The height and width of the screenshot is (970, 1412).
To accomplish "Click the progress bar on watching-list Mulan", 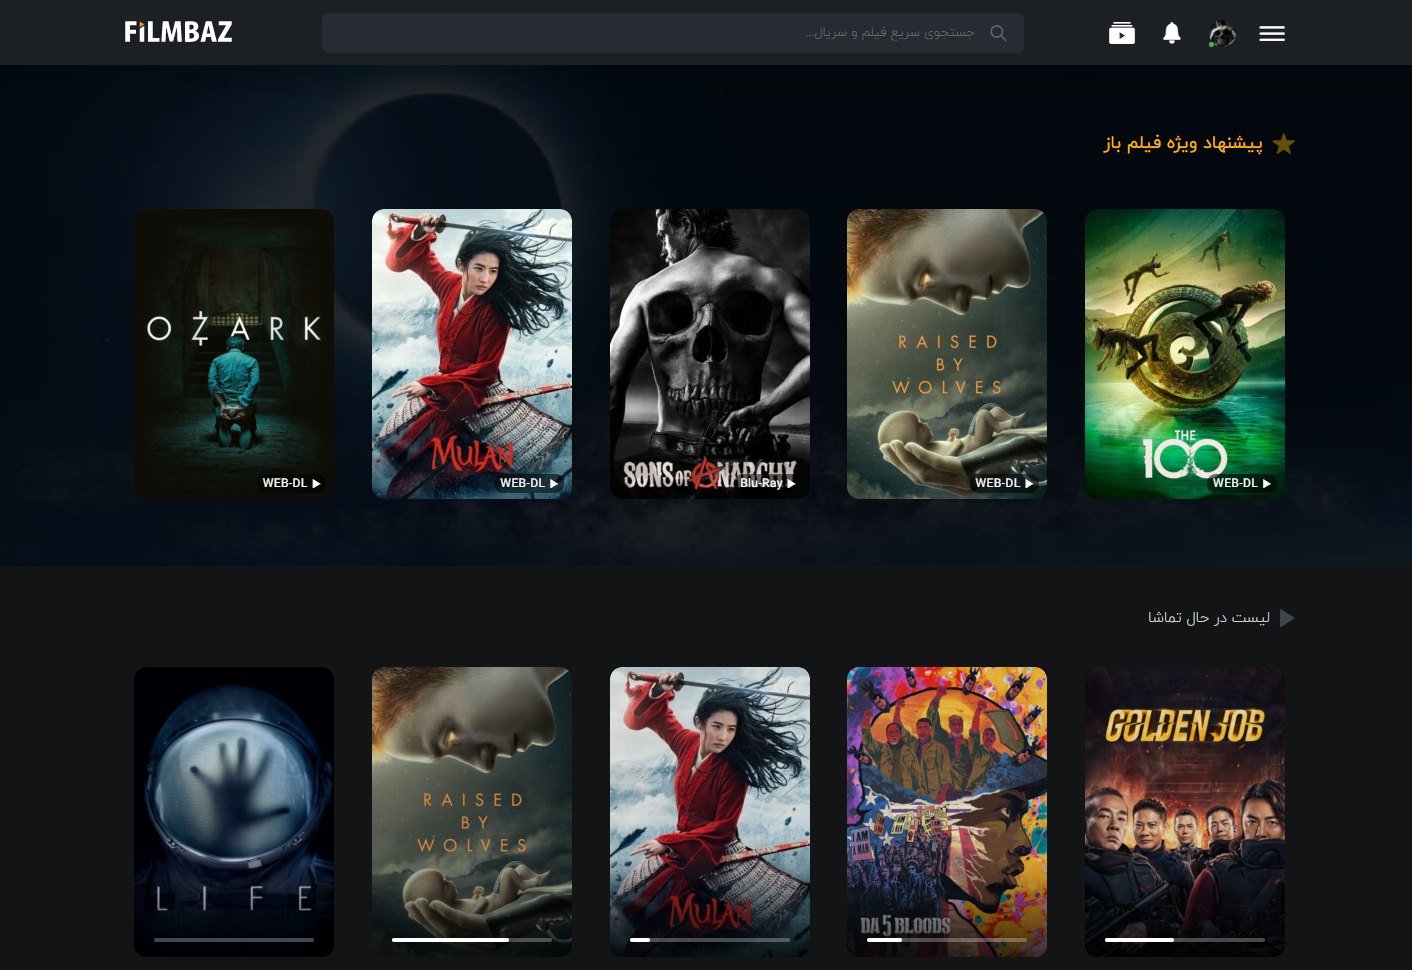I will (710, 940).
